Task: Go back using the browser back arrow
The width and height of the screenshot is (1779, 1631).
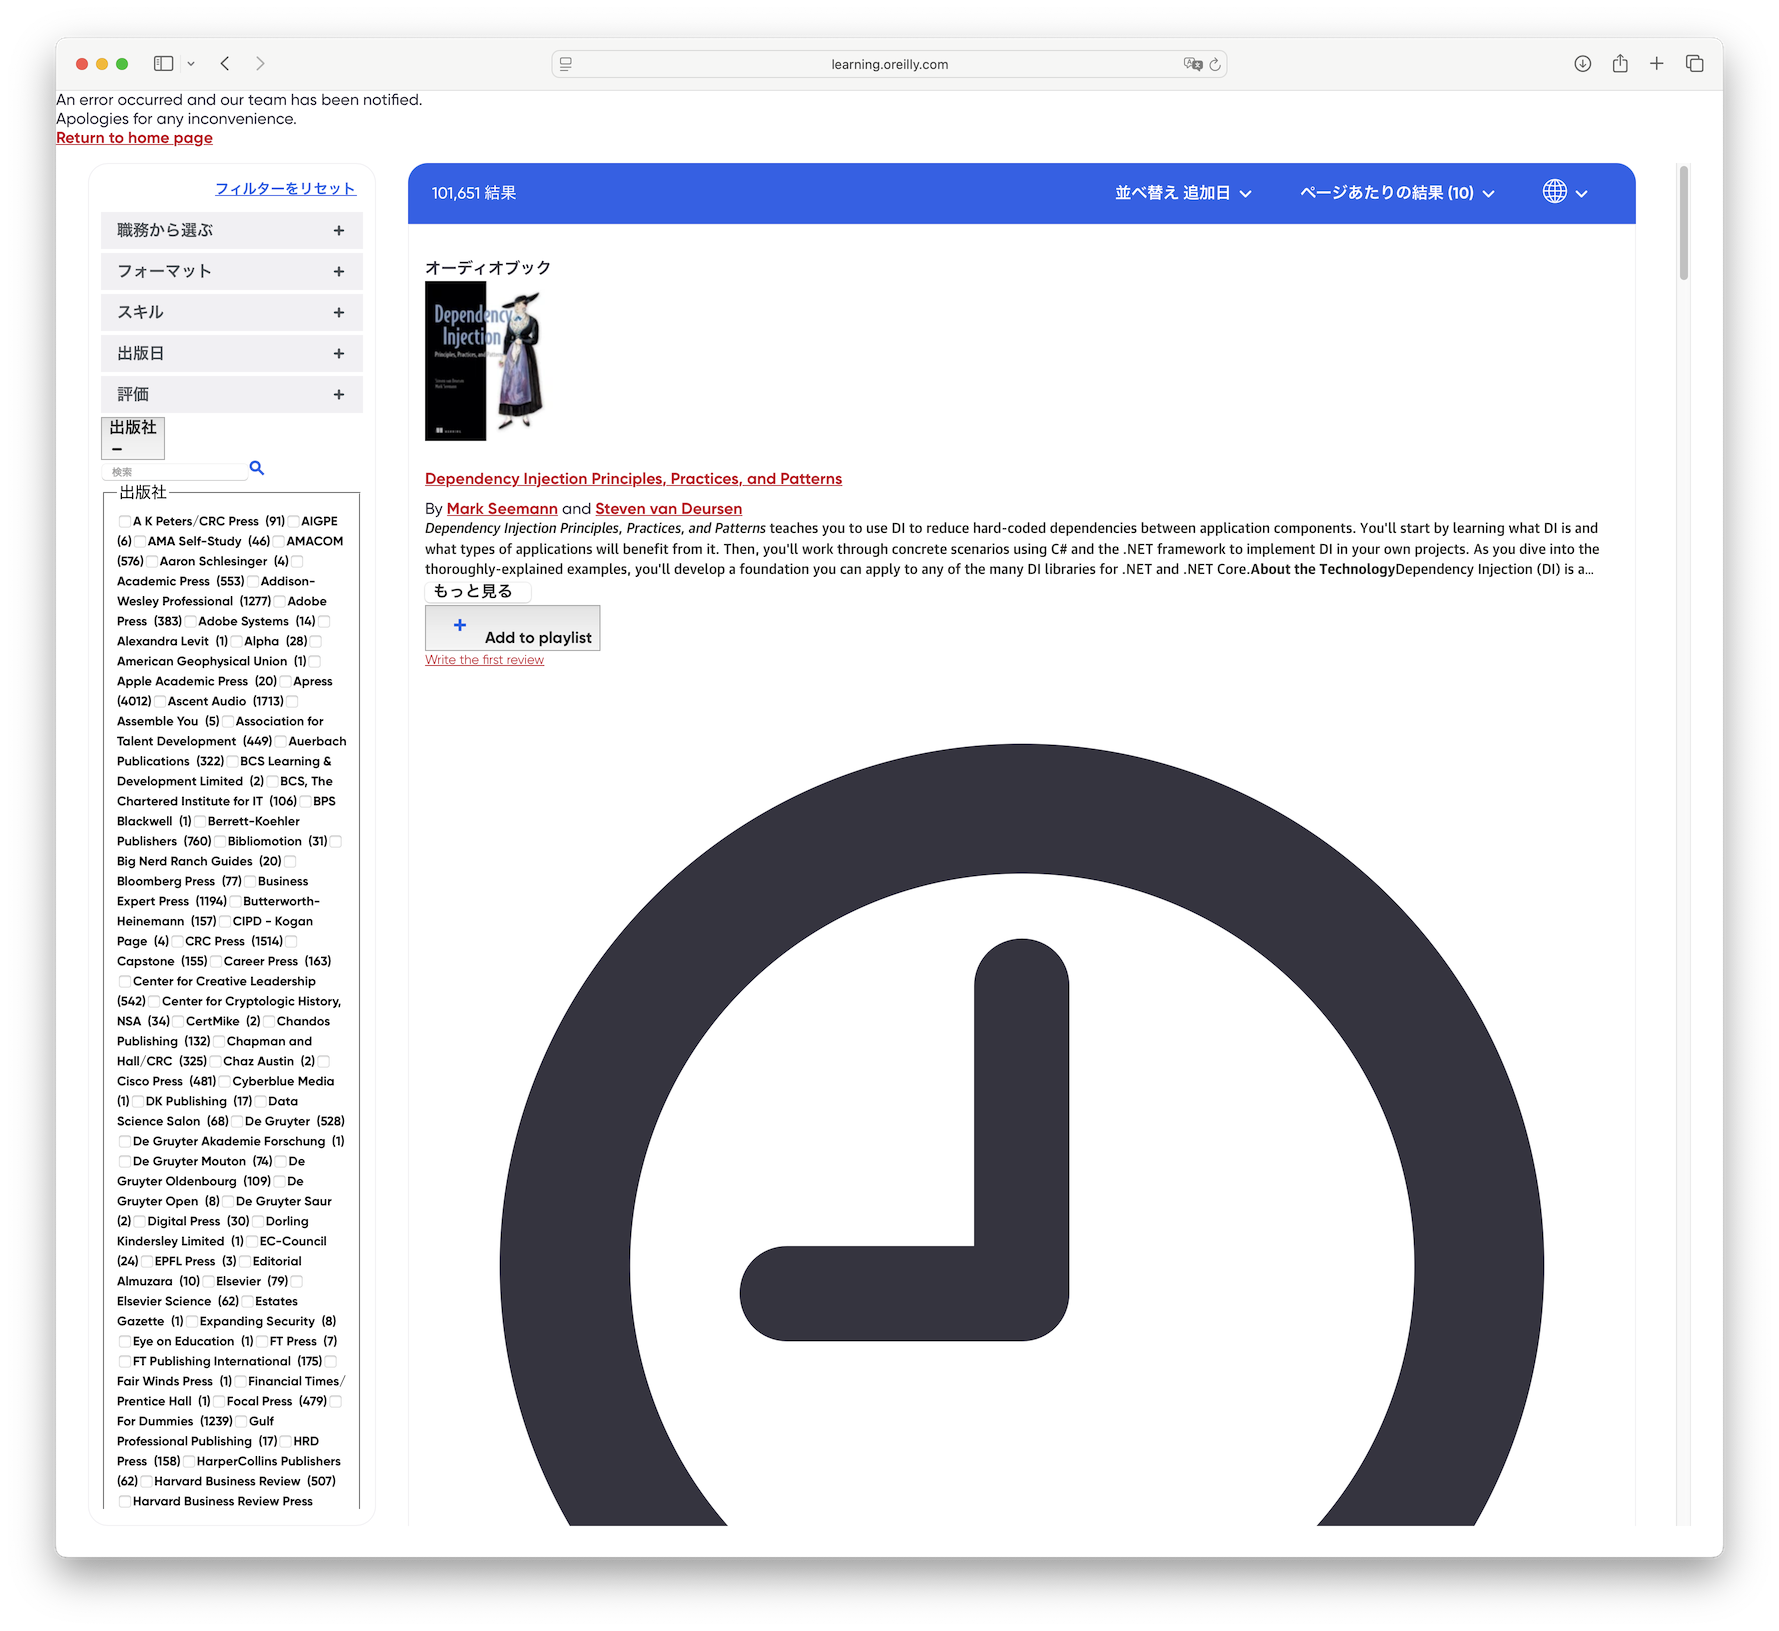Action: (x=225, y=64)
